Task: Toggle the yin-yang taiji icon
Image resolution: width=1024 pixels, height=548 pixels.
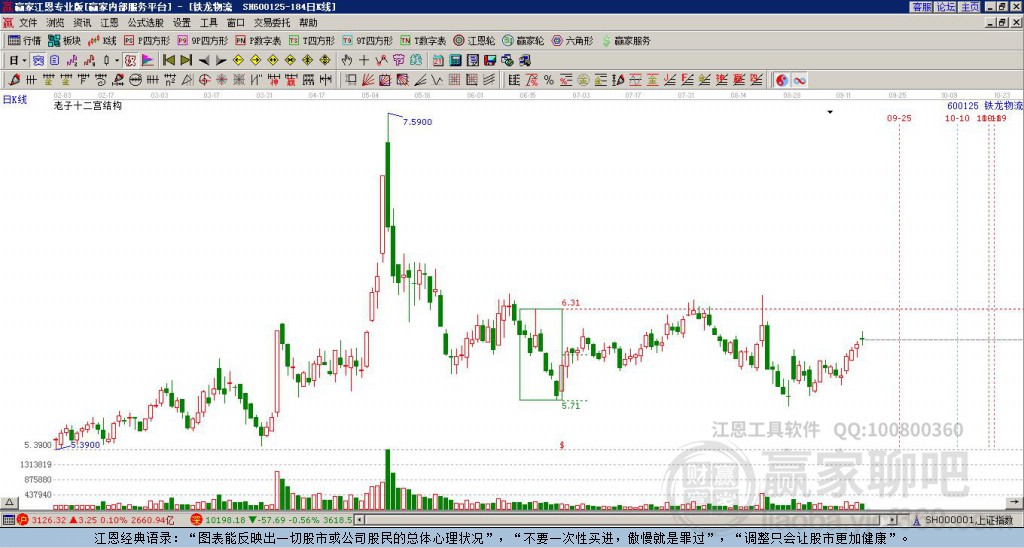Action: click(x=781, y=80)
